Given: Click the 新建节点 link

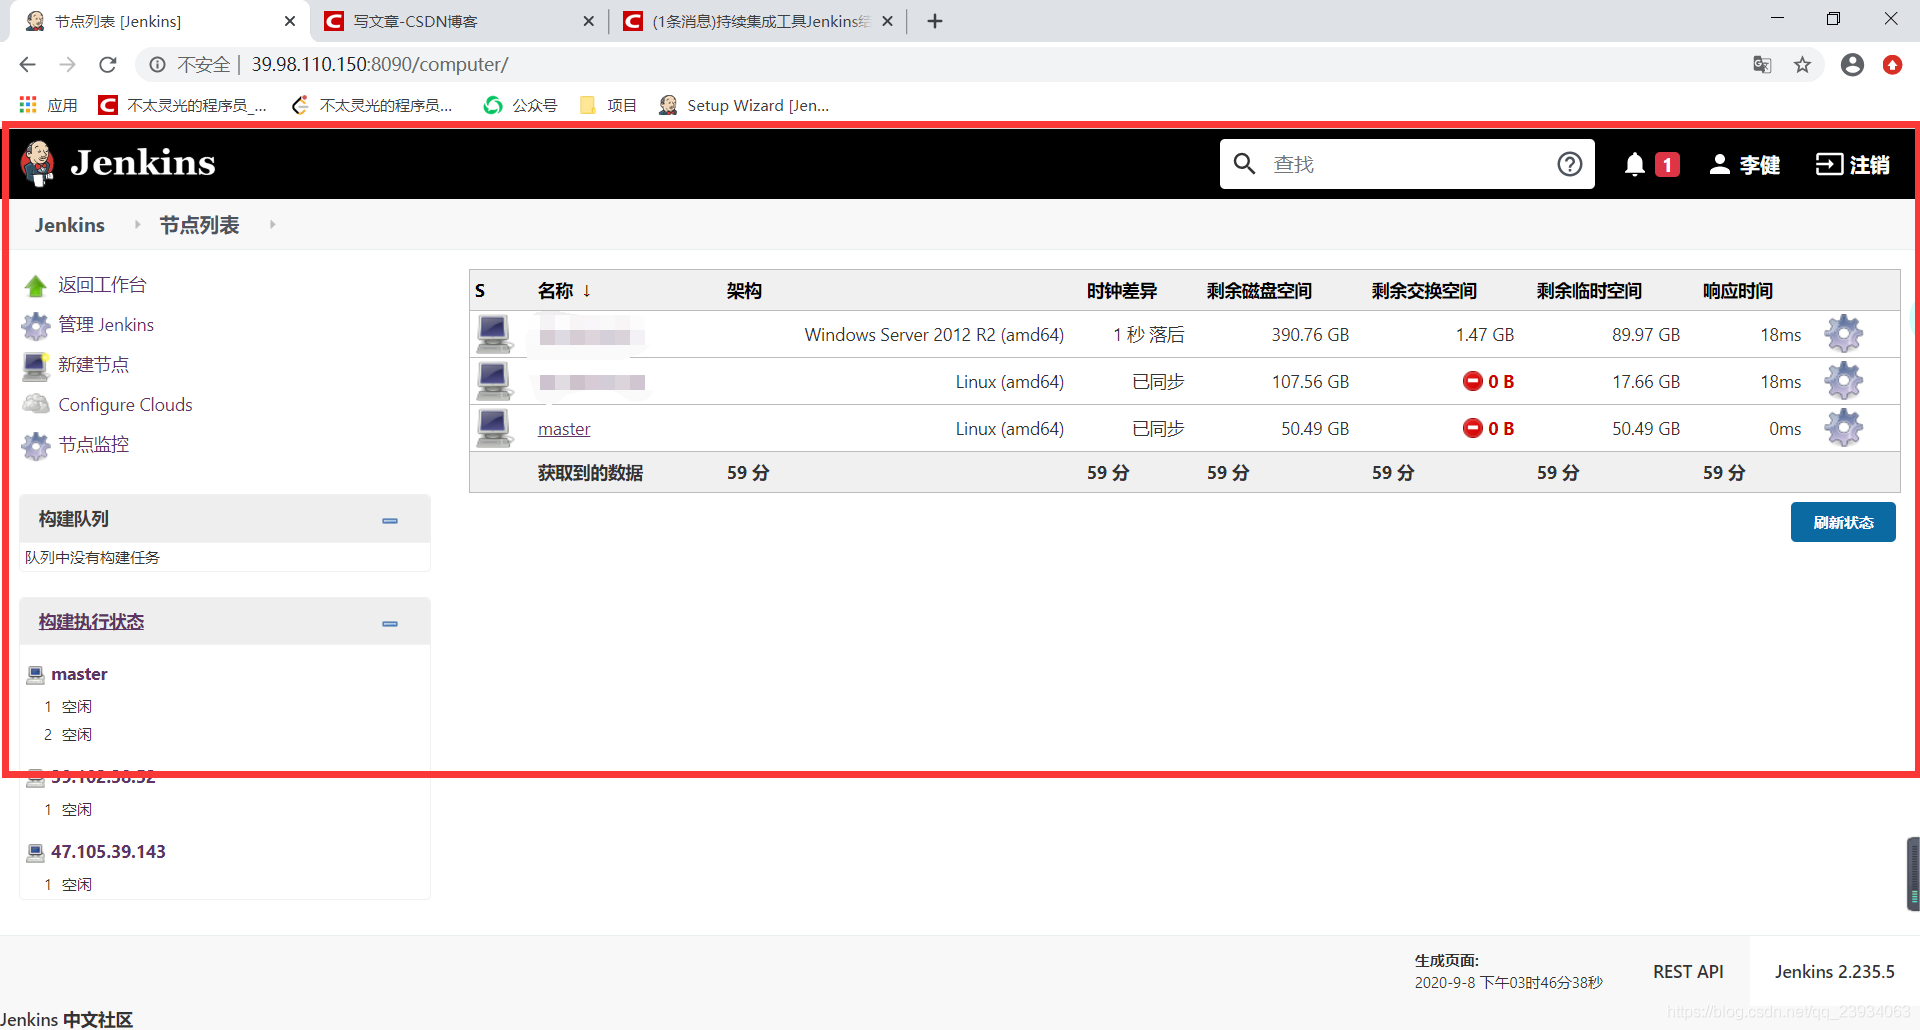Looking at the screenshot, I should pyautogui.click(x=94, y=365).
